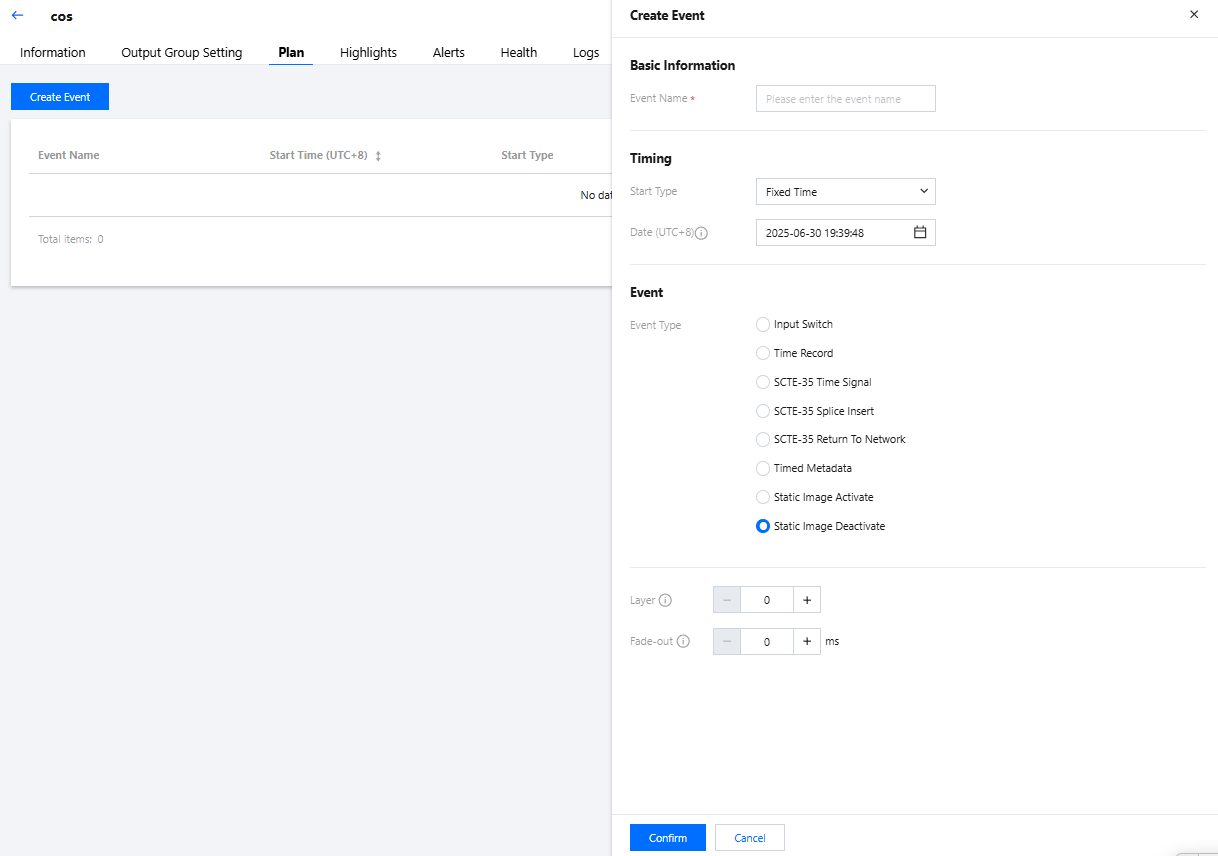This screenshot has height=856, width=1218.
Task: Click the info icon next to Layer
Action: 666,601
